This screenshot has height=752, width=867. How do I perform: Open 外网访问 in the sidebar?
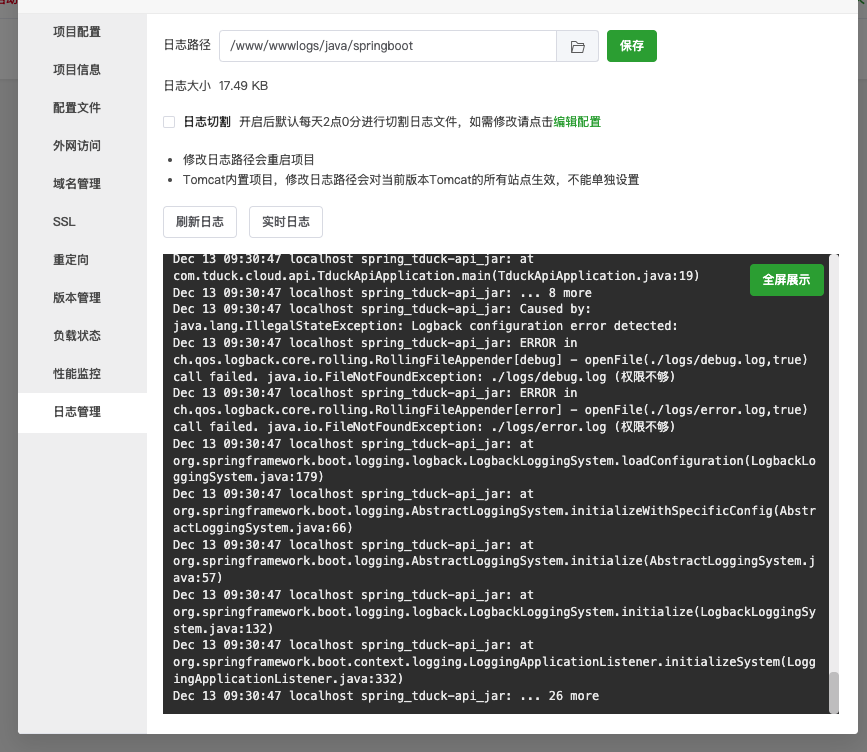(x=77, y=146)
